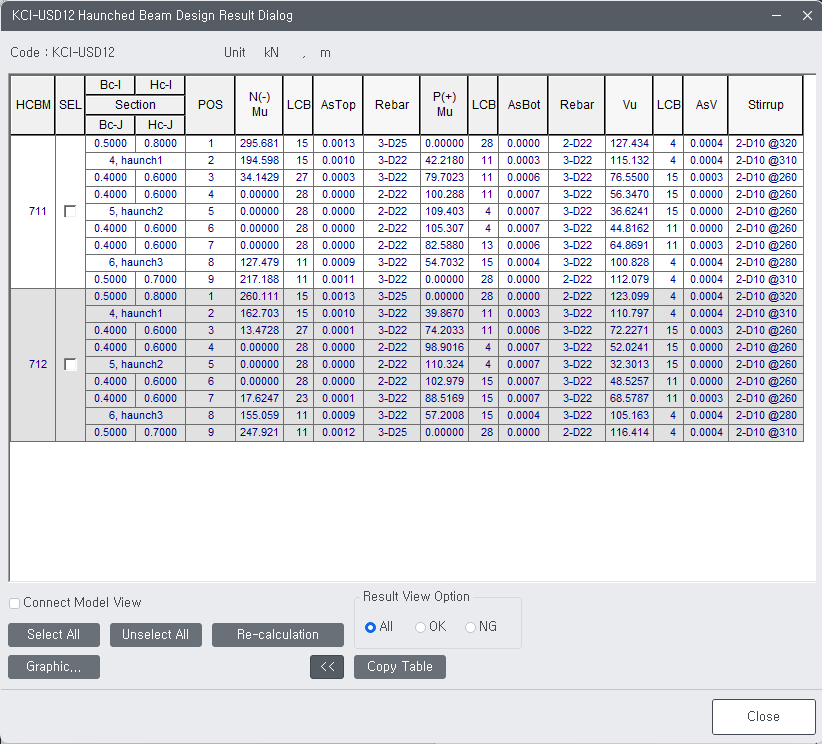This screenshot has height=744, width=822.
Task: Click beam 711 stirrup cell 2-D10 @320
Action: 766,143
